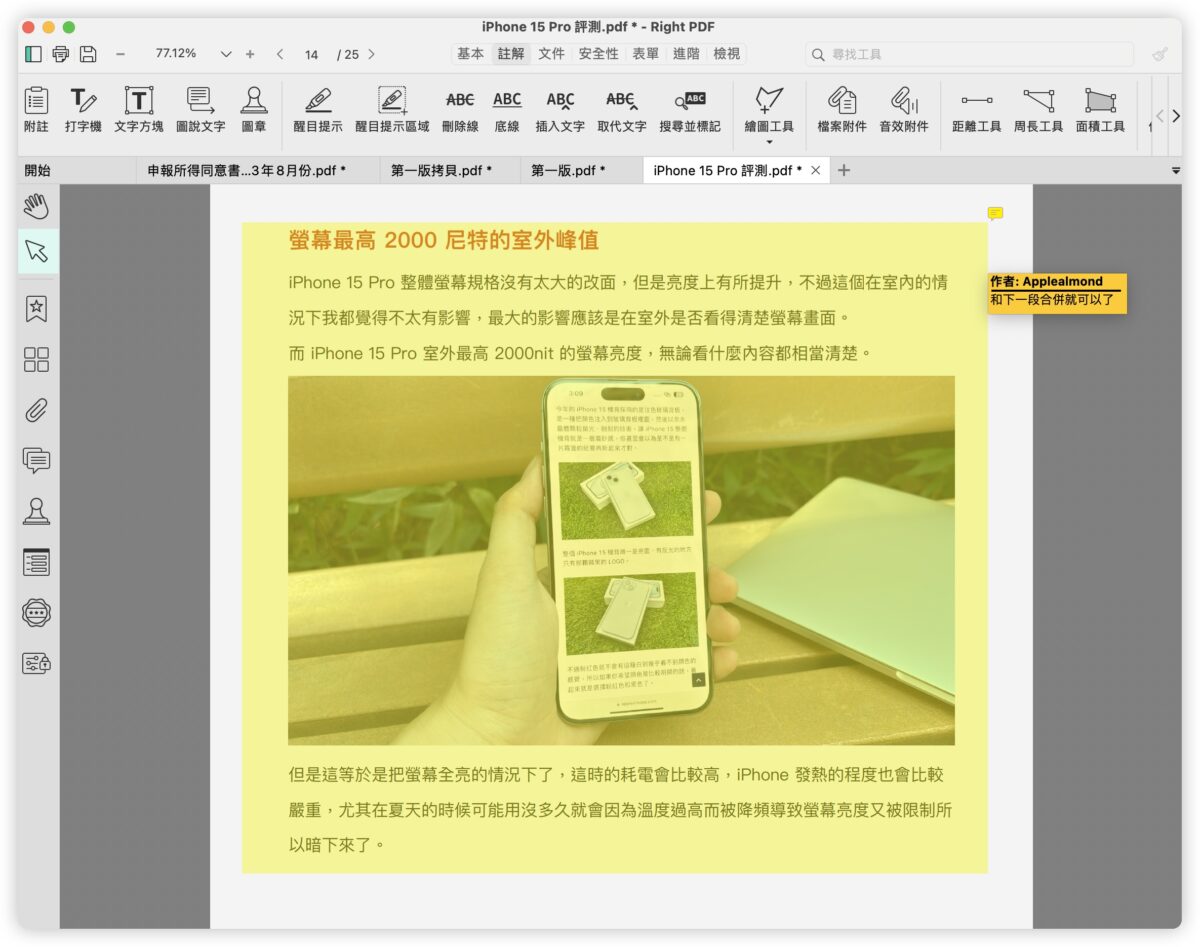The width and height of the screenshot is (1200, 947).
Task: Click the save floppy-disk icon
Action: (x=88, y=54)
